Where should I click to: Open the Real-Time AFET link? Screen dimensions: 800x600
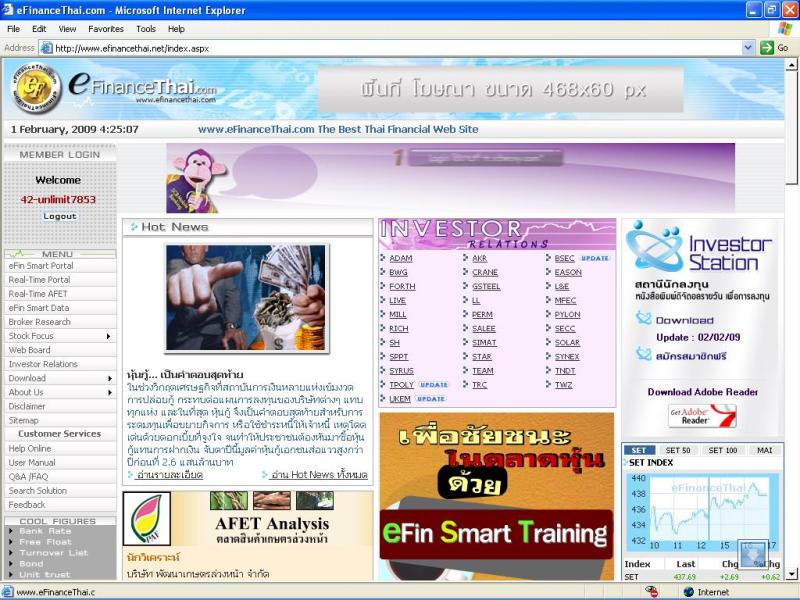pos(38,294)
